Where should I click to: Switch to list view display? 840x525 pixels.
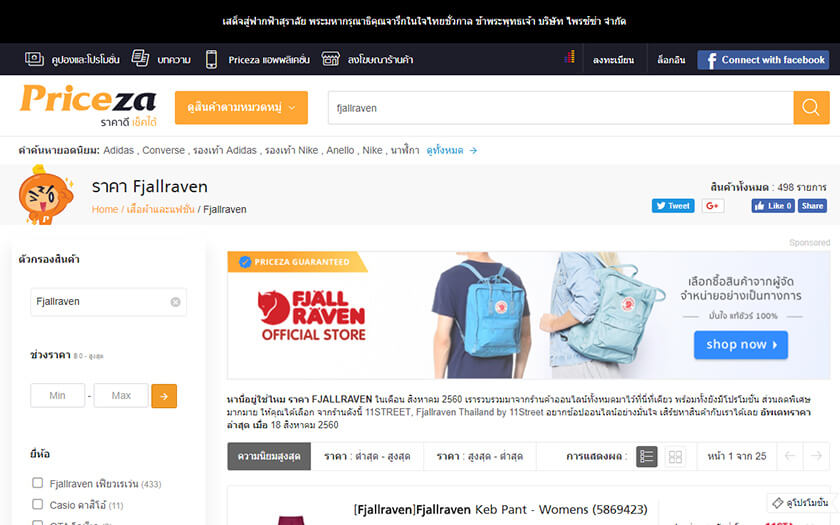point(647,456)
